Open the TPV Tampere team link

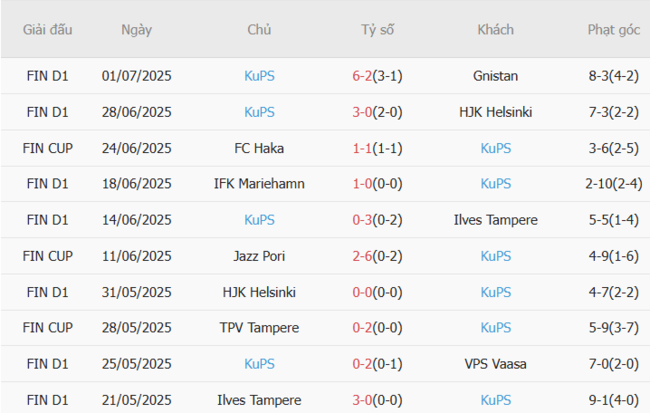259,328
